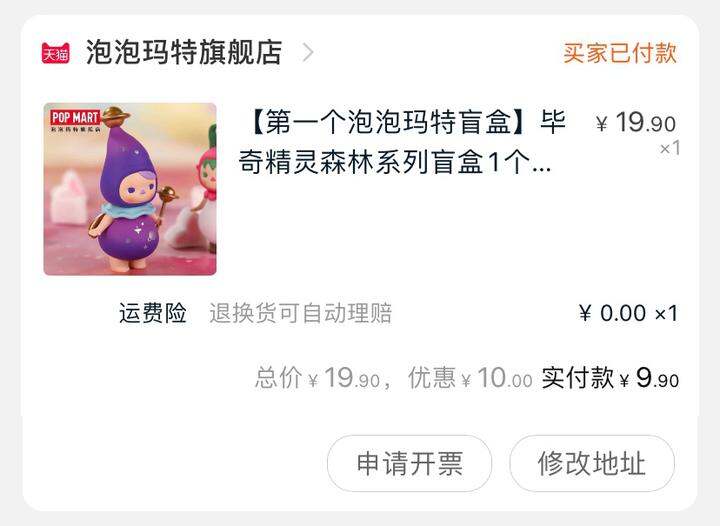Click the 申请开票 button to request invoice
This screenshot has height=526, width=720.
[409, 464]
